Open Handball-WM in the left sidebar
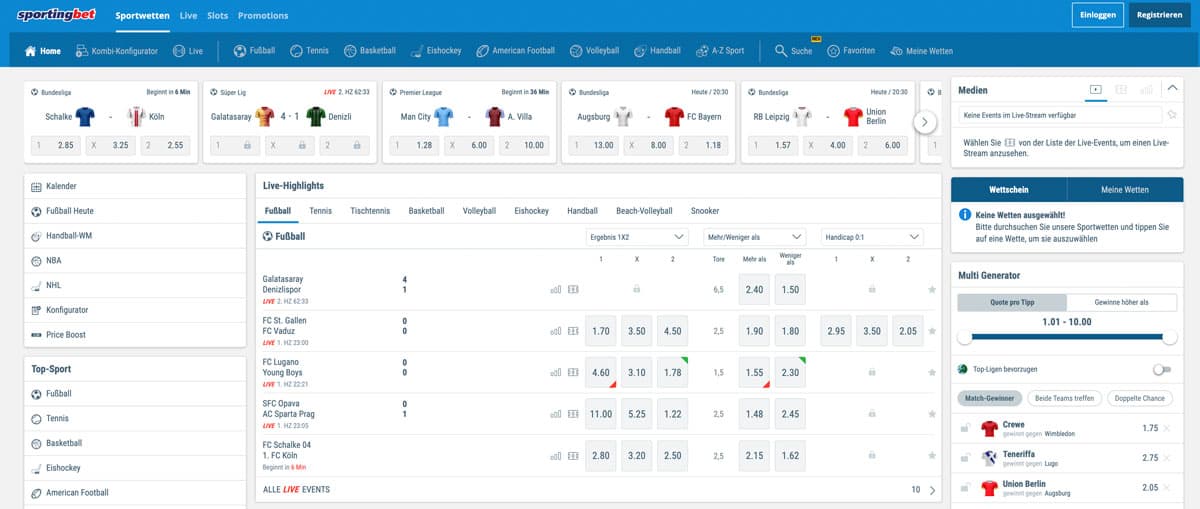 click(134, 236)
